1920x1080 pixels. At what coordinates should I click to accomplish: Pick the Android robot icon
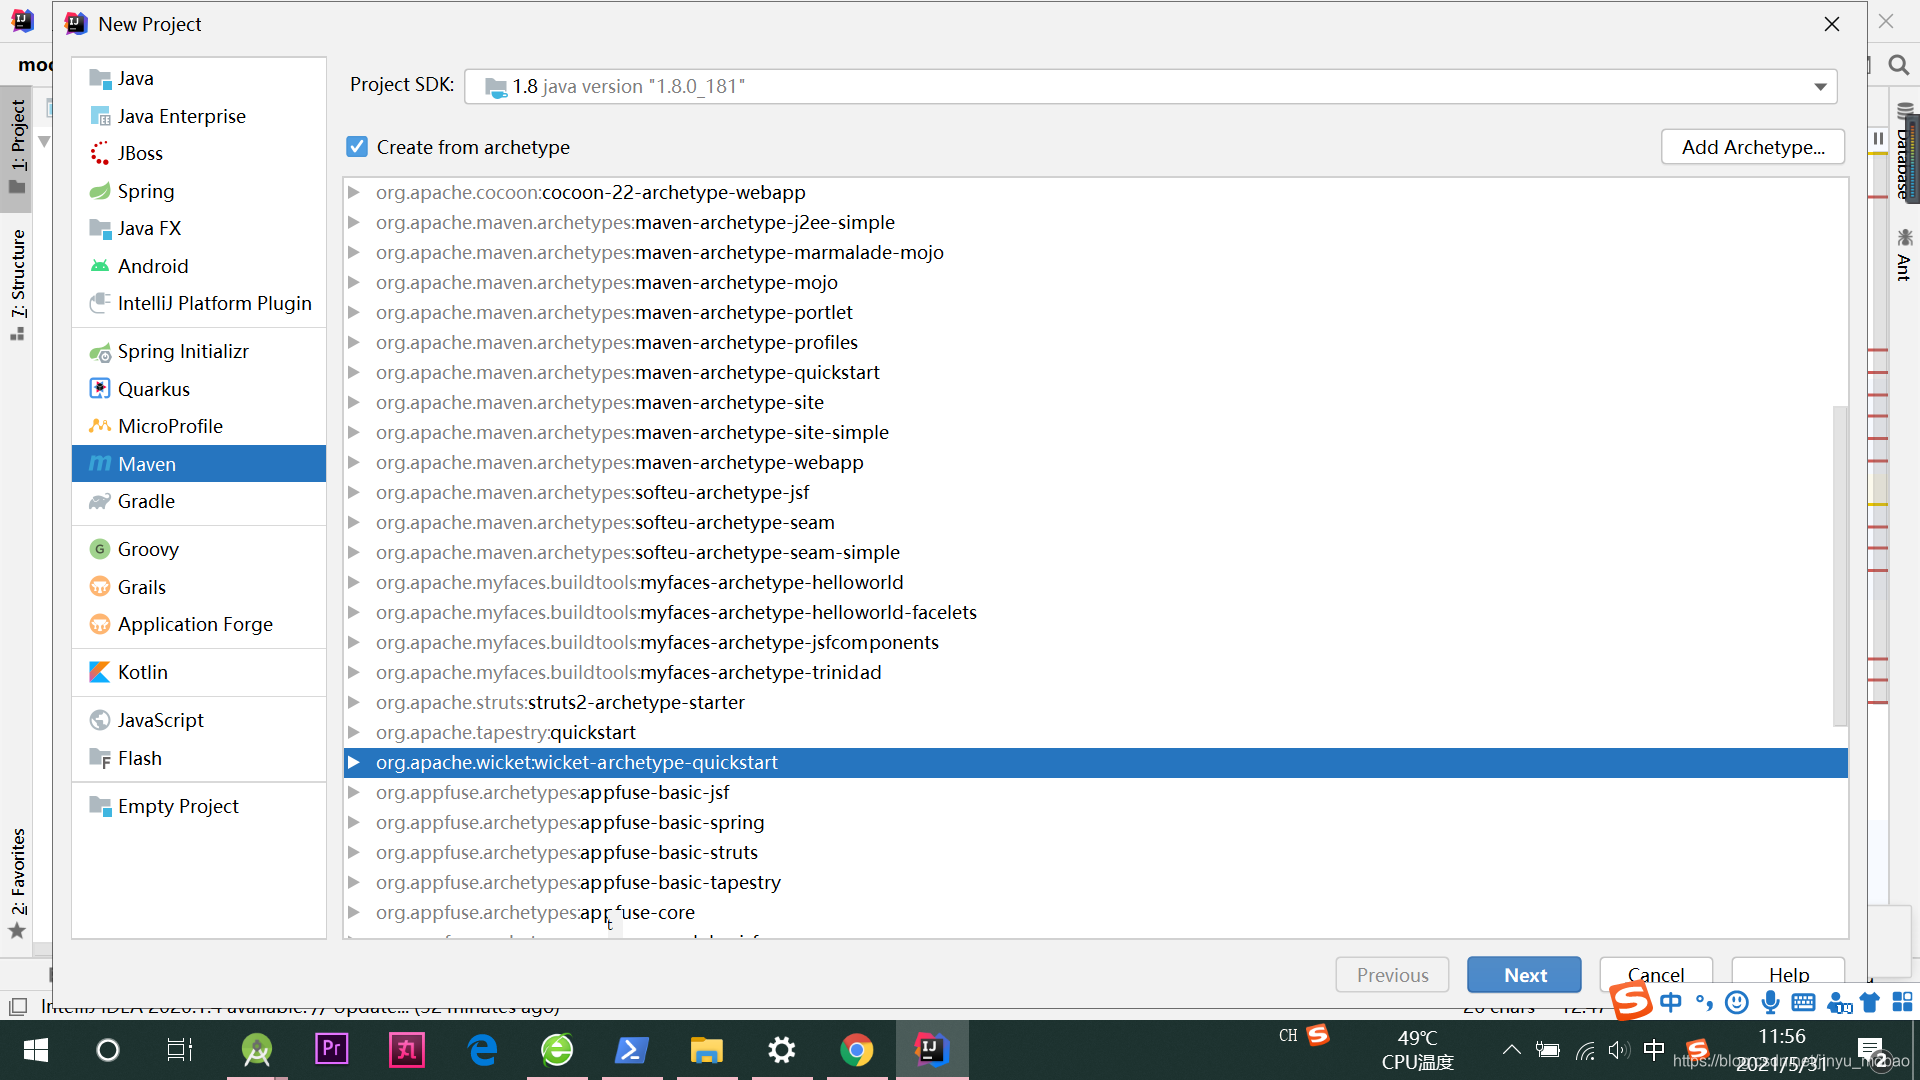tap(100, 266)
